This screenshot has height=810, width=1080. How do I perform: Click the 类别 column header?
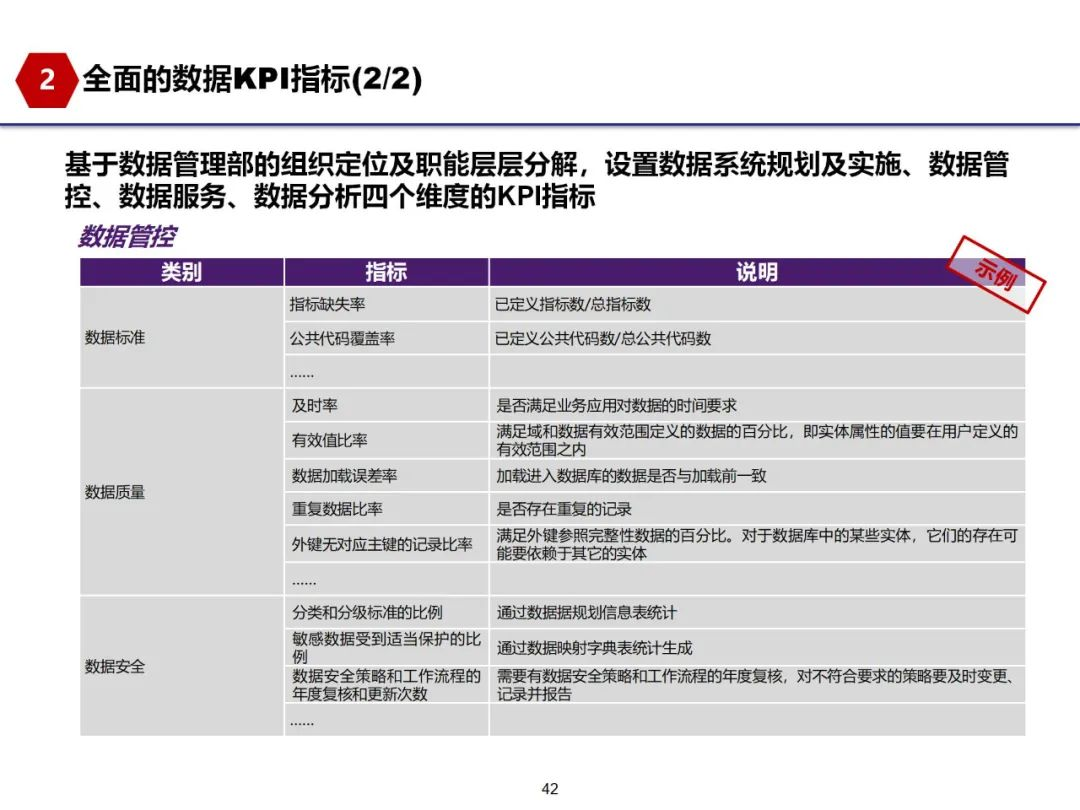[182, 272]
